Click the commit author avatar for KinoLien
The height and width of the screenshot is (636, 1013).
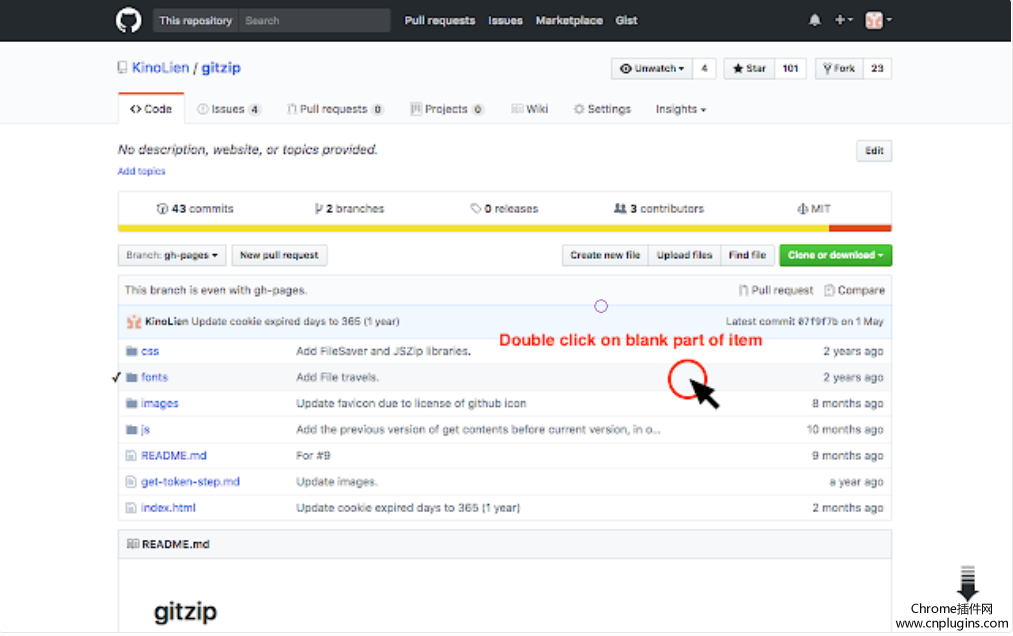click(133, 322)
